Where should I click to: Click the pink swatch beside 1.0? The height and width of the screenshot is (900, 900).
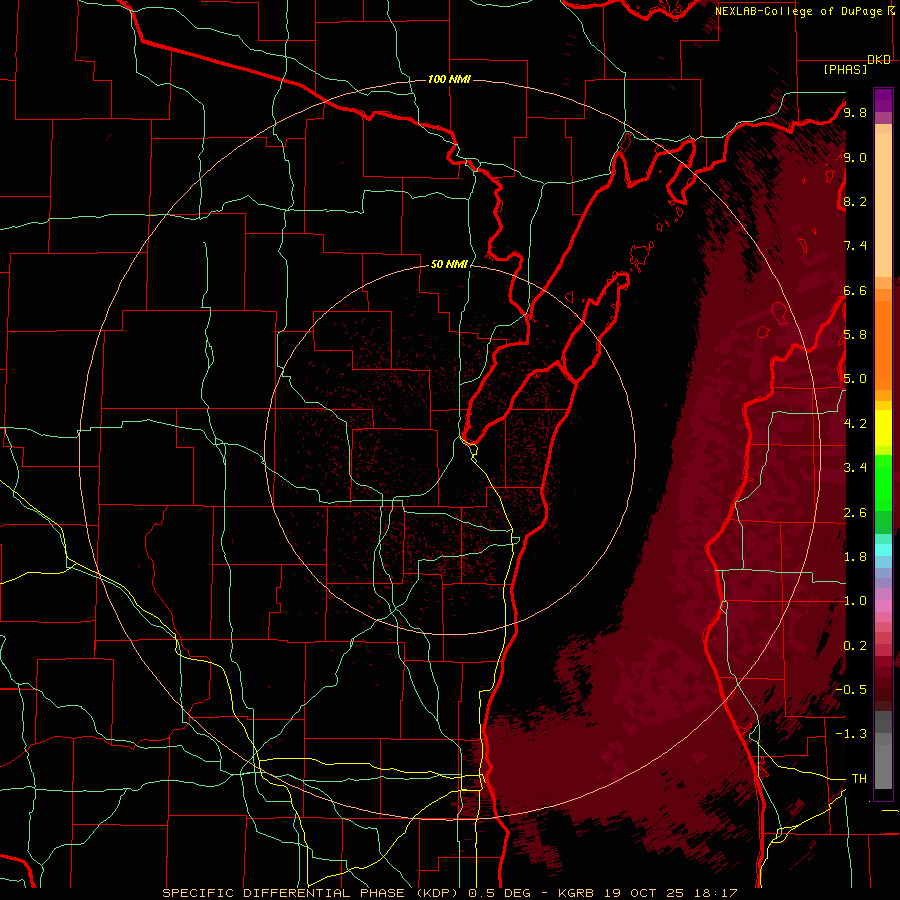click(x=883, y=606)
